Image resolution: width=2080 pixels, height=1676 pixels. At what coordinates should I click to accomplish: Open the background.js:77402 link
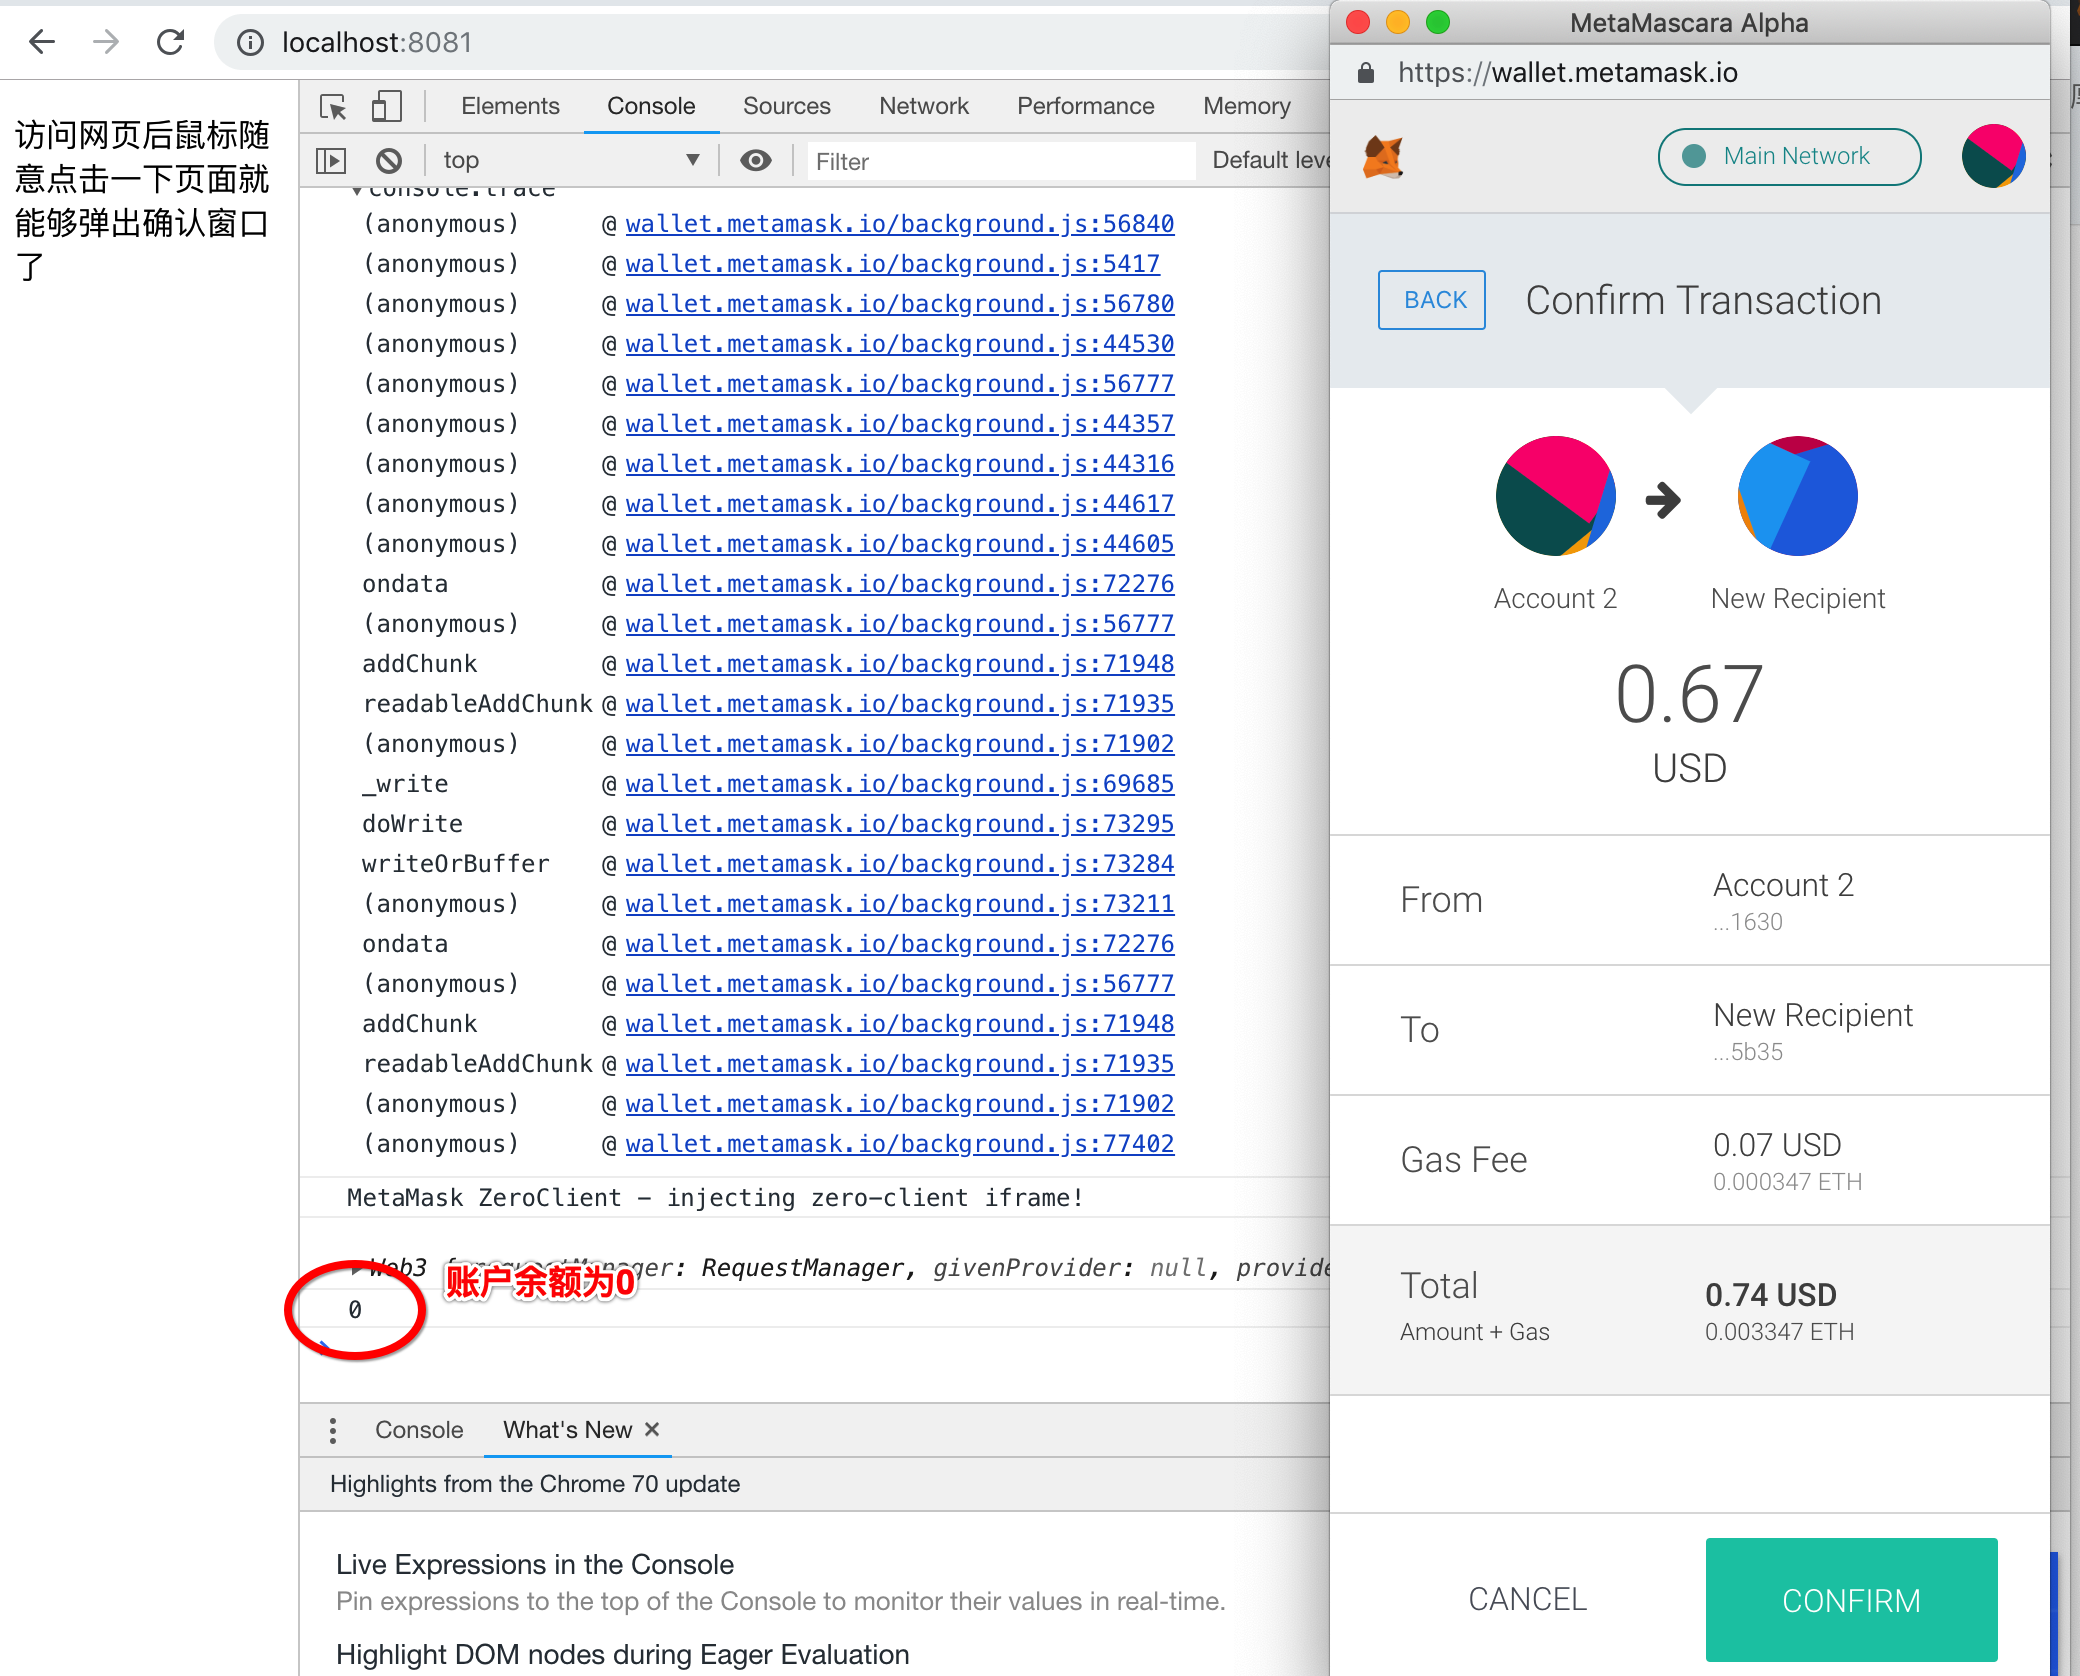click(x=899, y=1144)
